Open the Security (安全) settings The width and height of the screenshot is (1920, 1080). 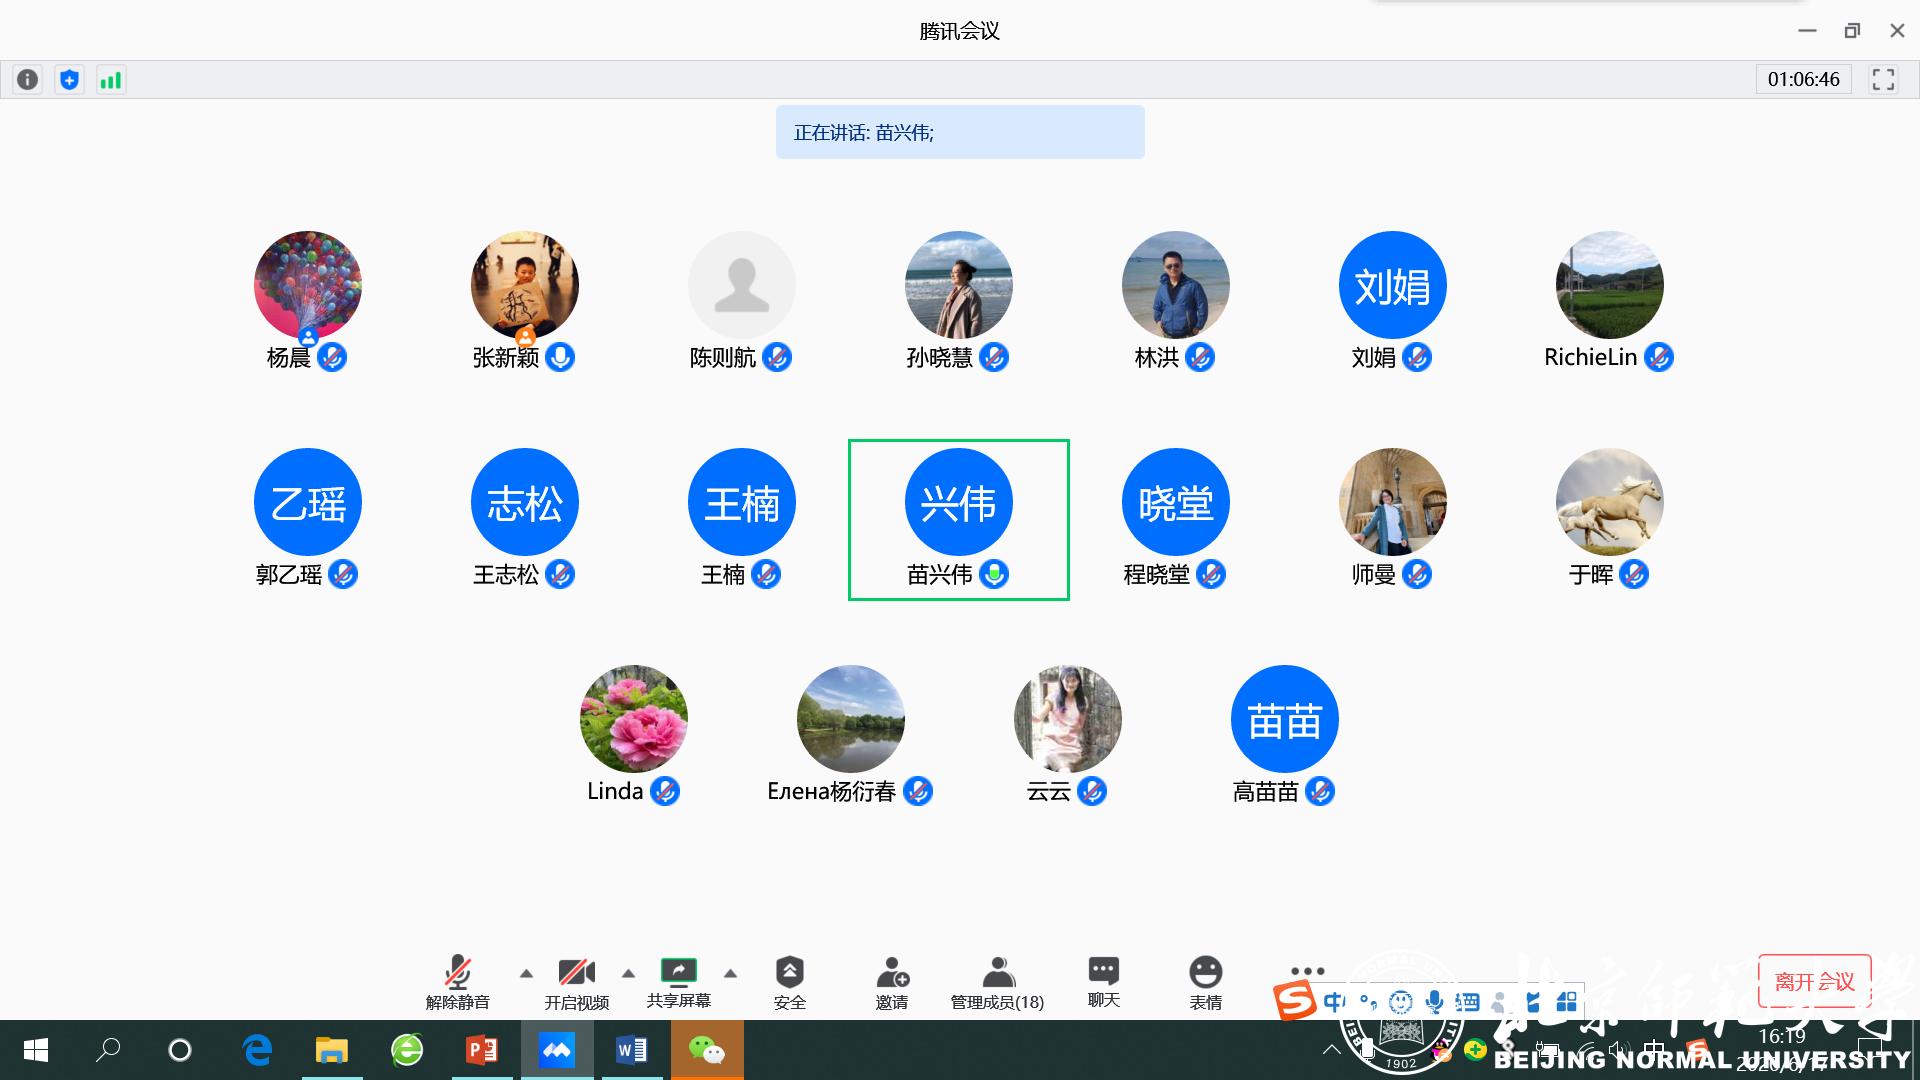789,982
